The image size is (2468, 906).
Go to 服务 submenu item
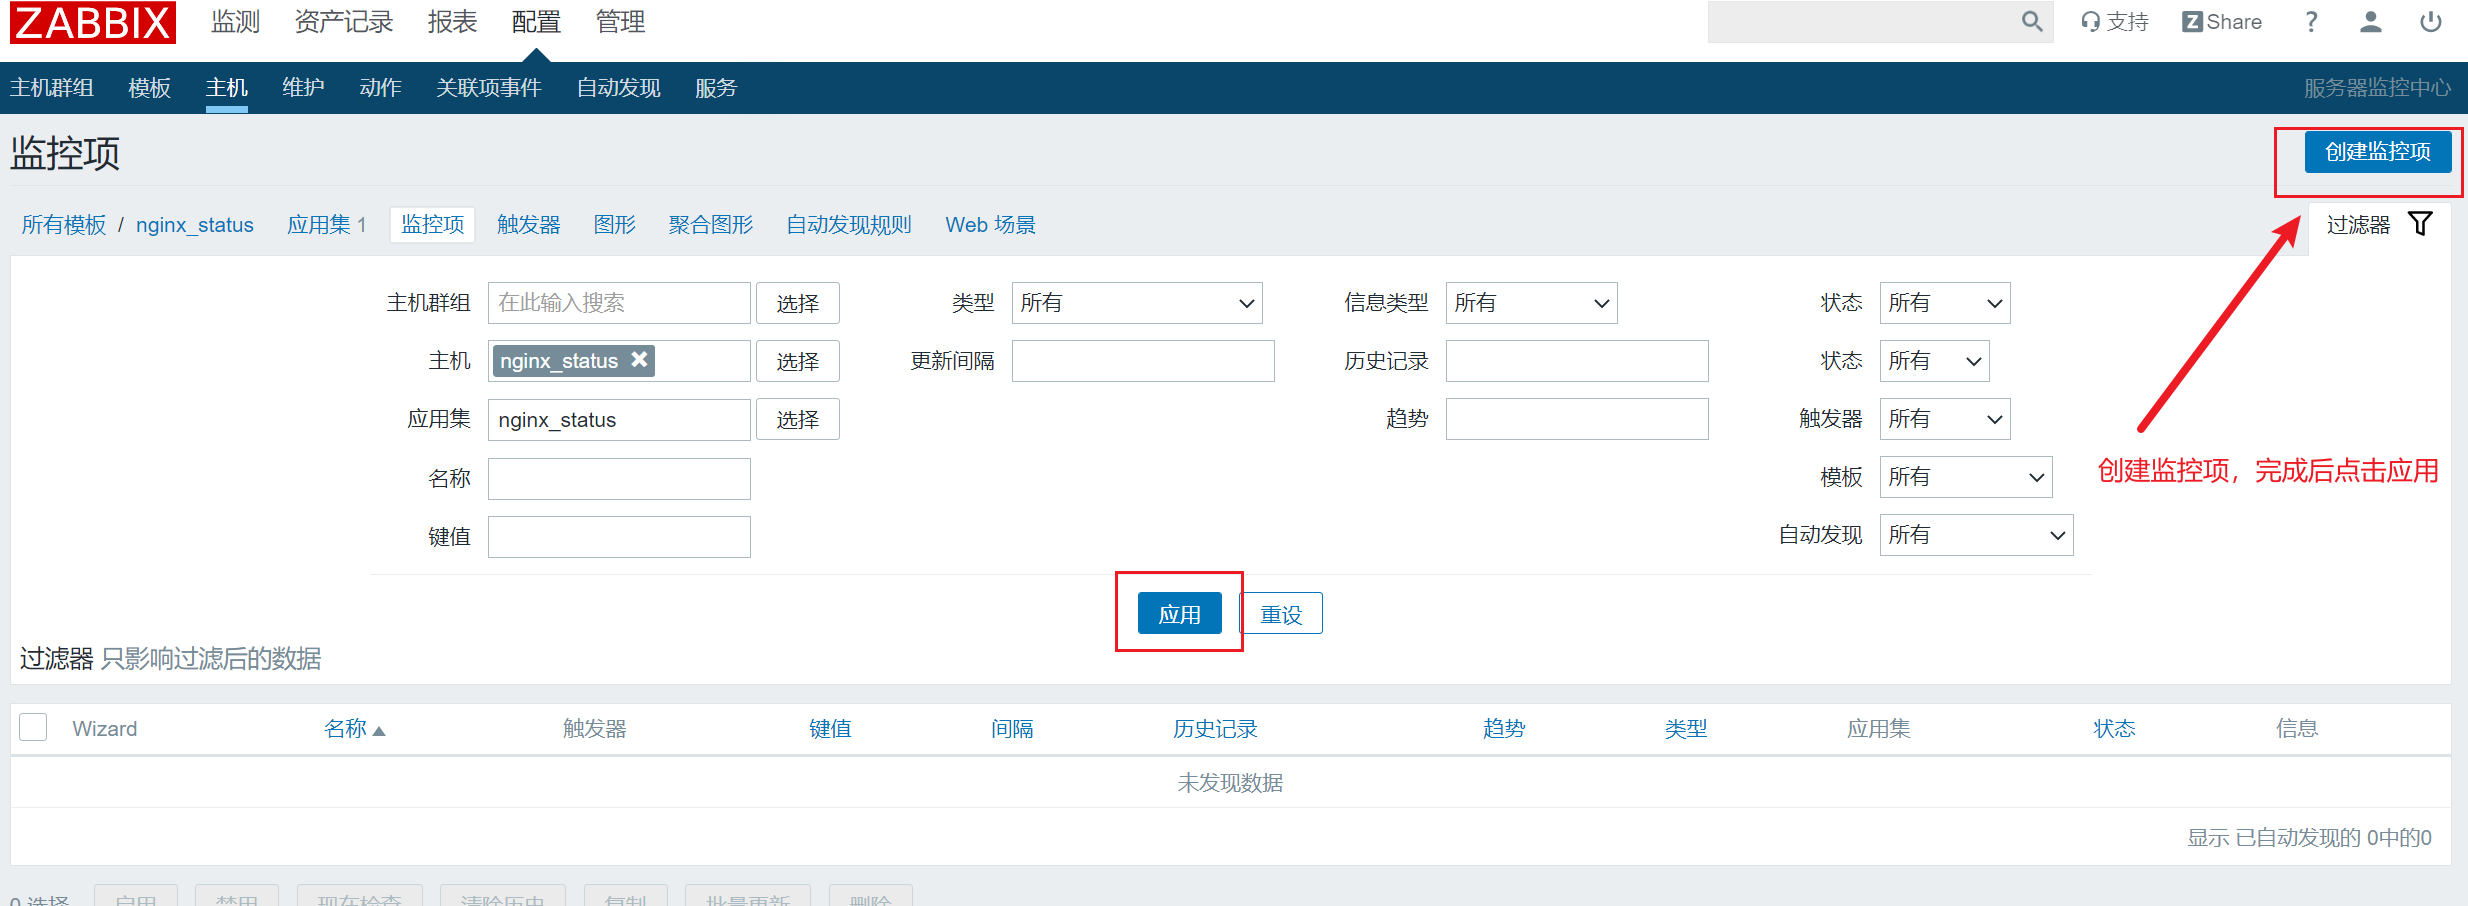(x=716, y=88)
